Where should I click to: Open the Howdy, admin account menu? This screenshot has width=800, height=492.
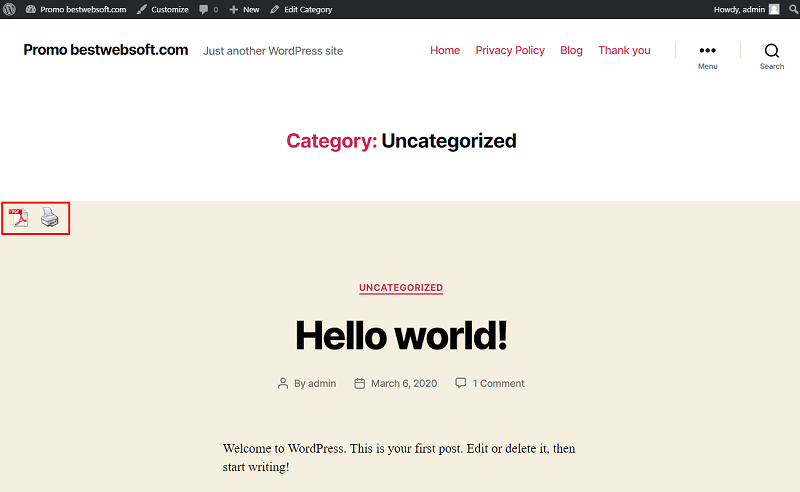(746, 9)
